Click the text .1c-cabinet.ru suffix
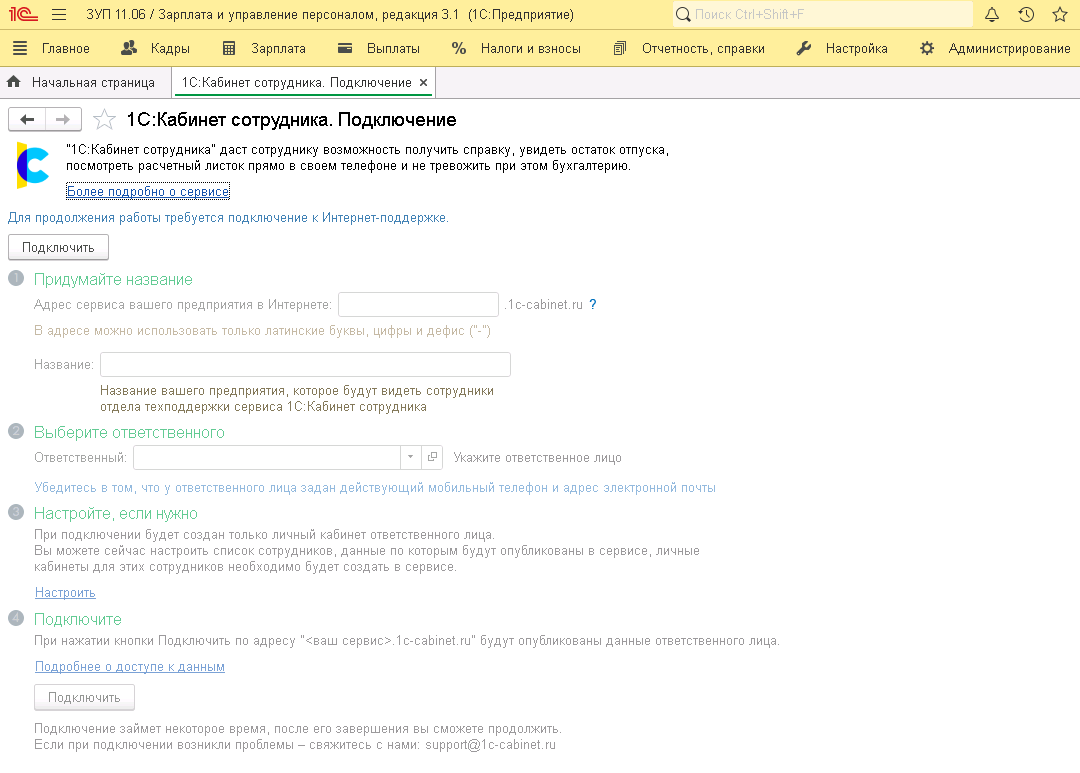 [543, 305]
